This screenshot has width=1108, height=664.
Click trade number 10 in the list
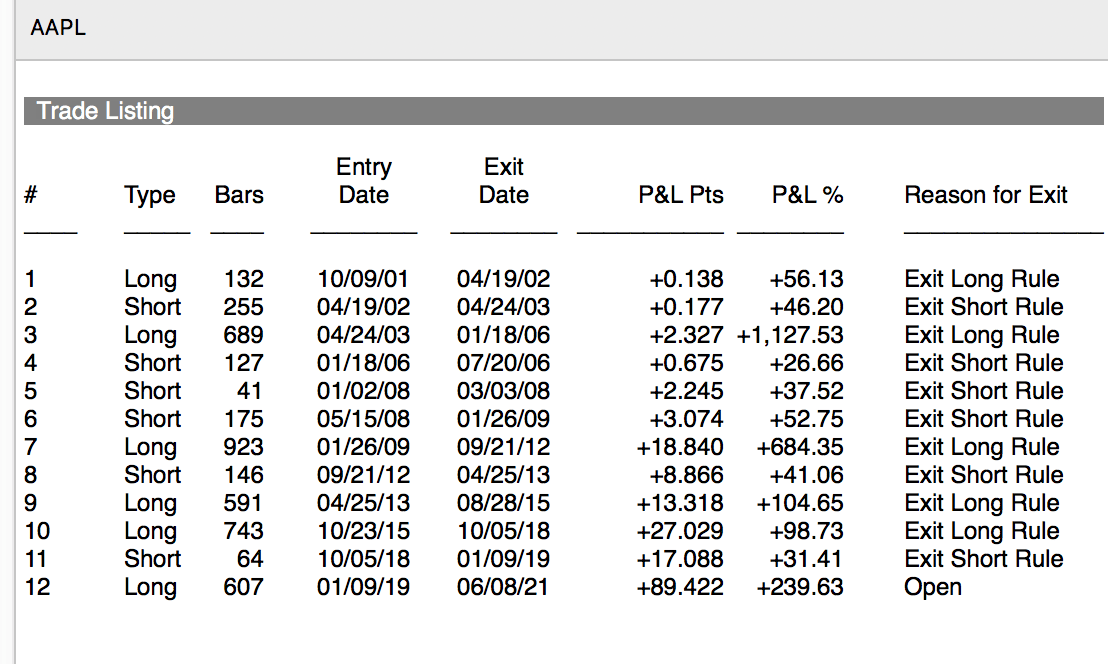(37, 531)
